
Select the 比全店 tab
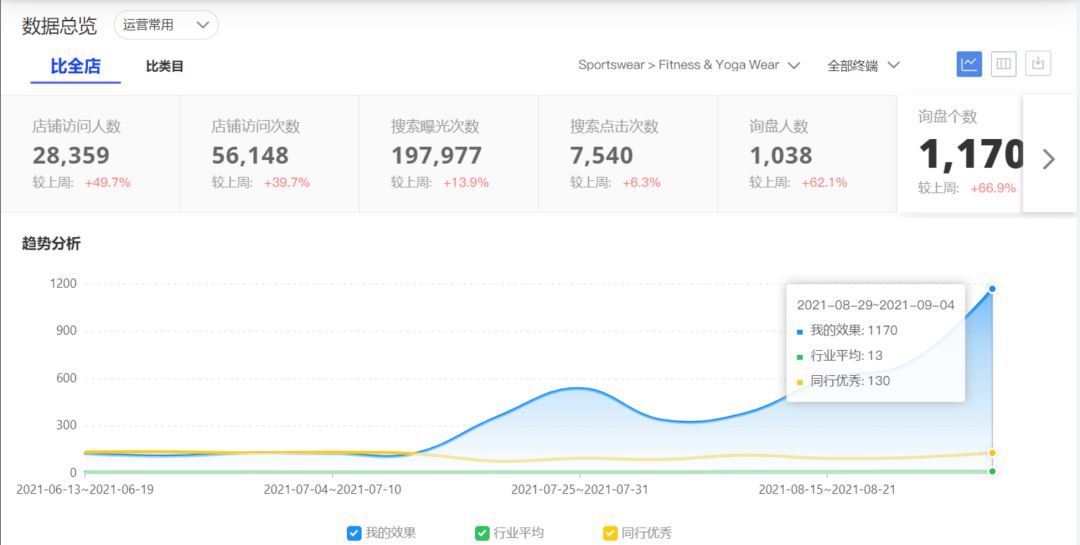(x=76, y=66)
